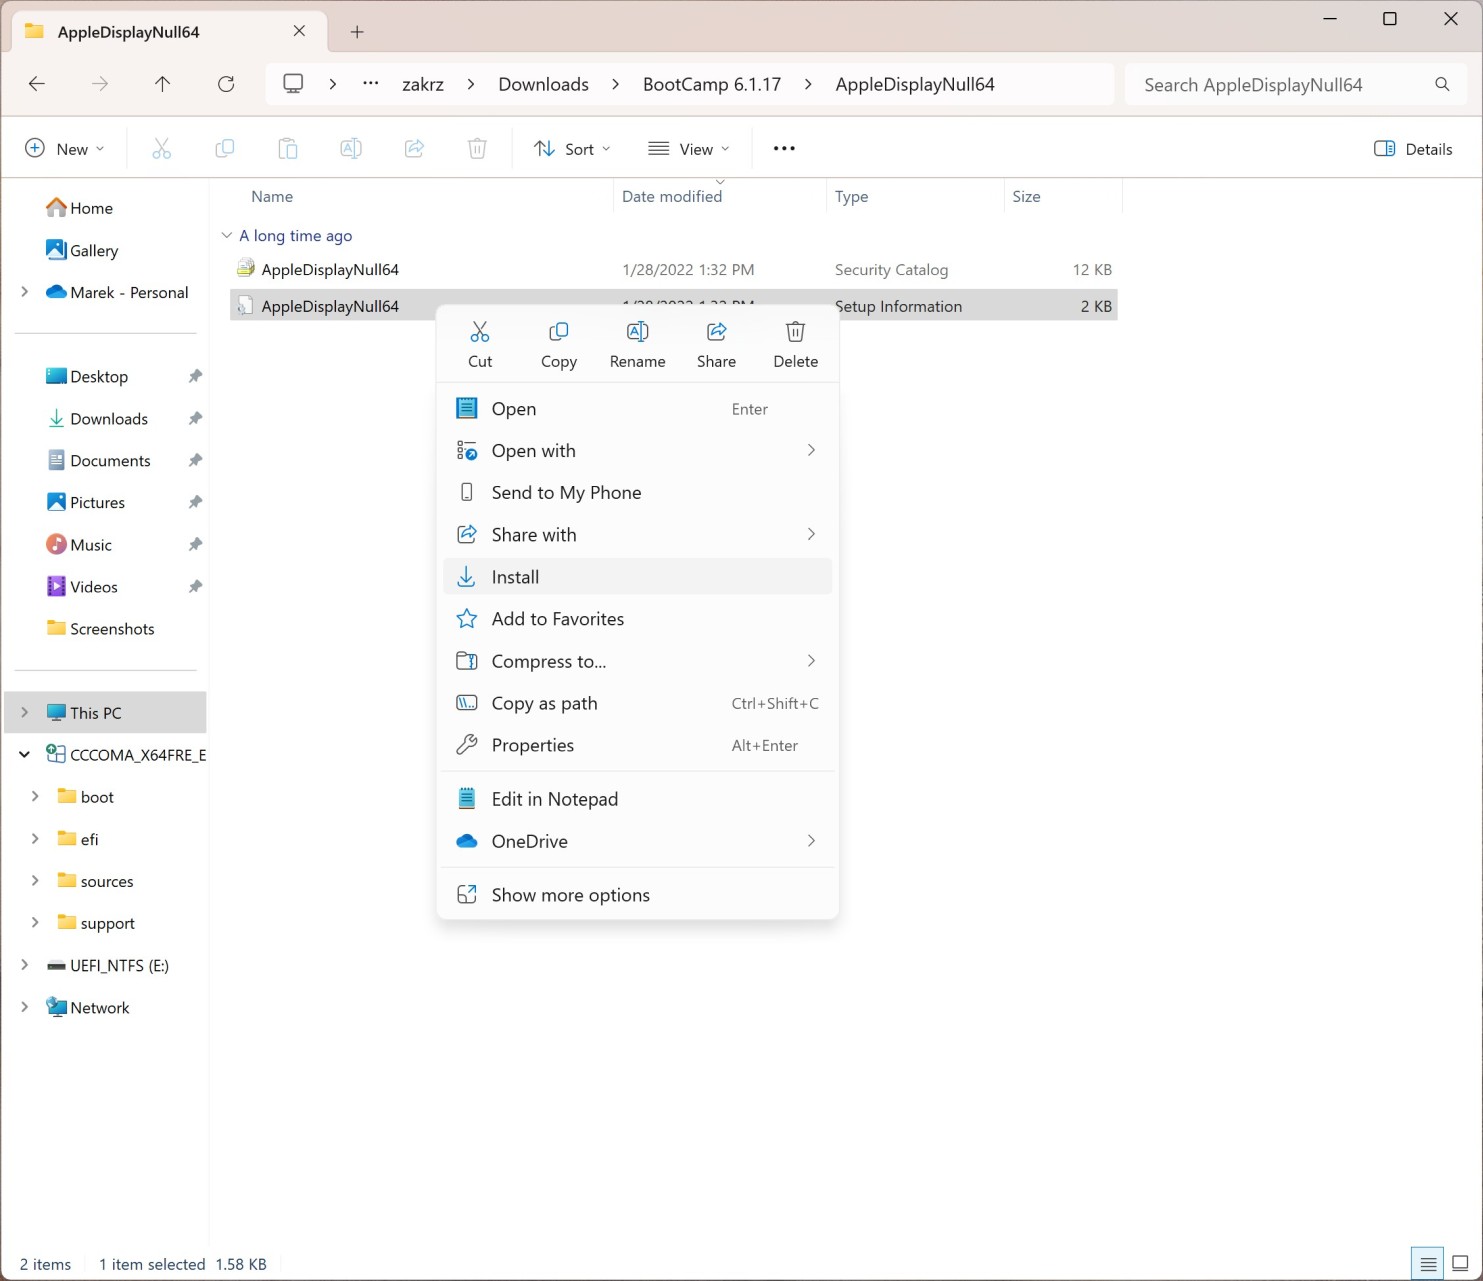Click zakrz in the breadcrumb path
The image size is (1483, 1281).
[423, 85]
